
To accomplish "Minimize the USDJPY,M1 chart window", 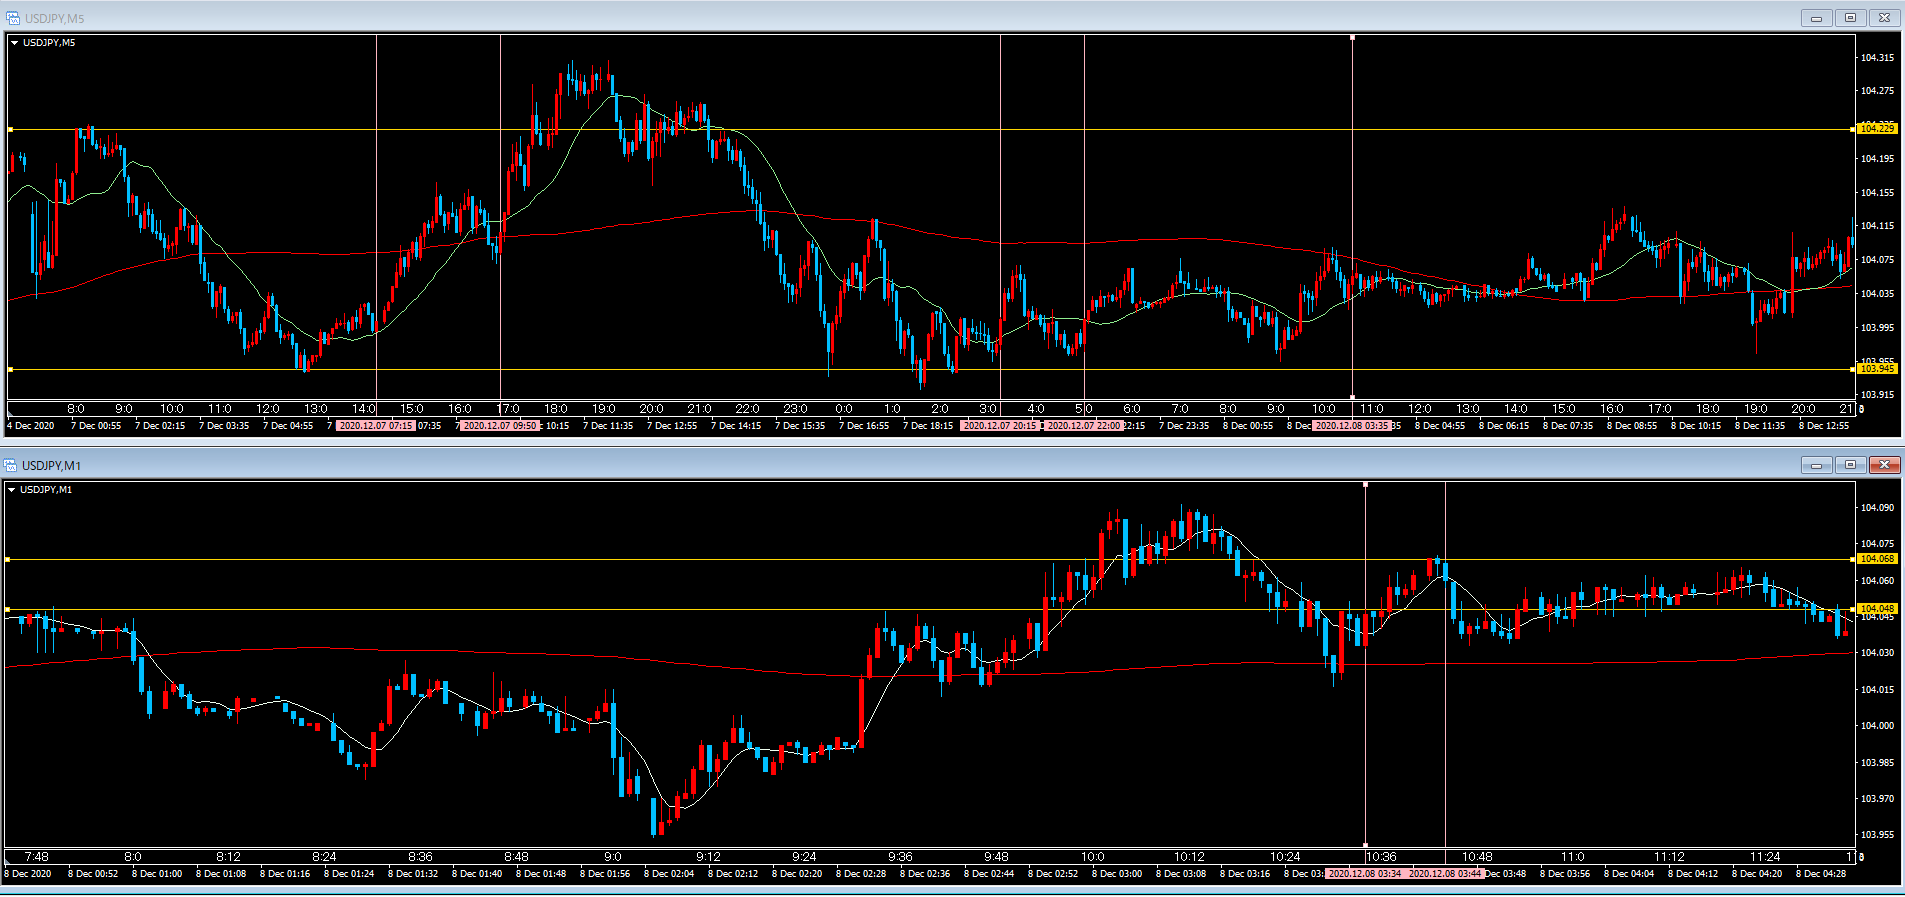I will click(1816, 465).
